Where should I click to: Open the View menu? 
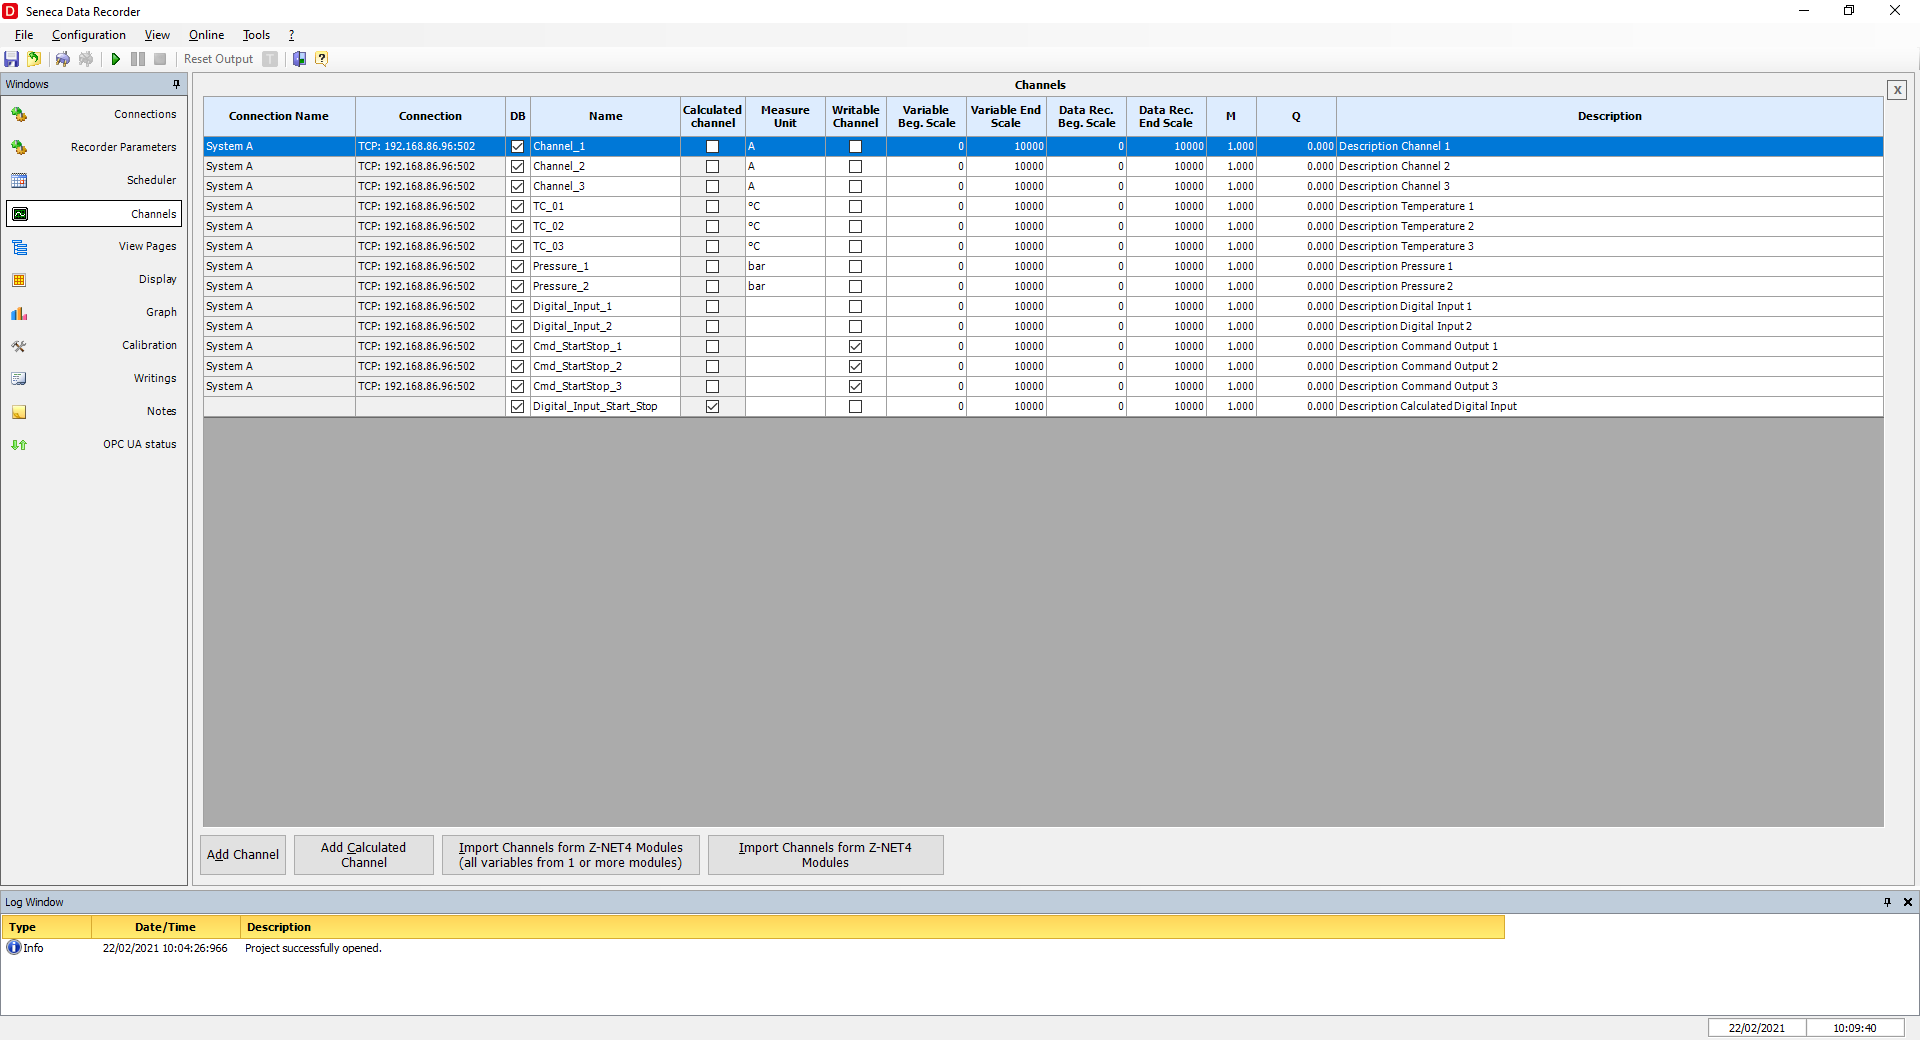tap(157, 35)
